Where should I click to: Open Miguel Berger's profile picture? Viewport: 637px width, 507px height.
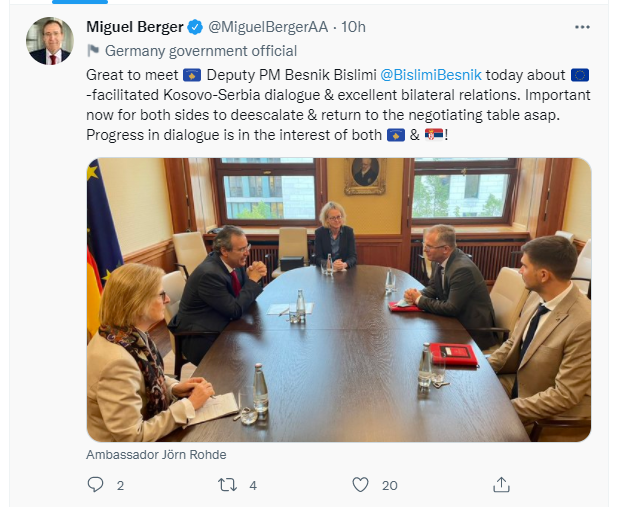(x=50, y=41)
